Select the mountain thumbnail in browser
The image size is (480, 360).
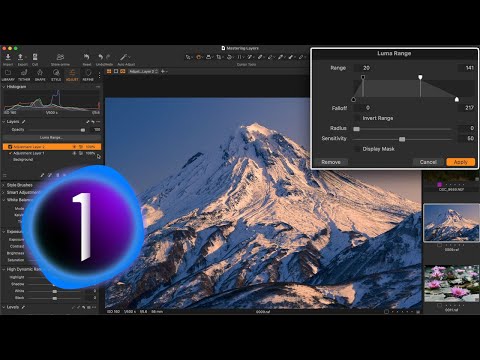tap(451, 223)
